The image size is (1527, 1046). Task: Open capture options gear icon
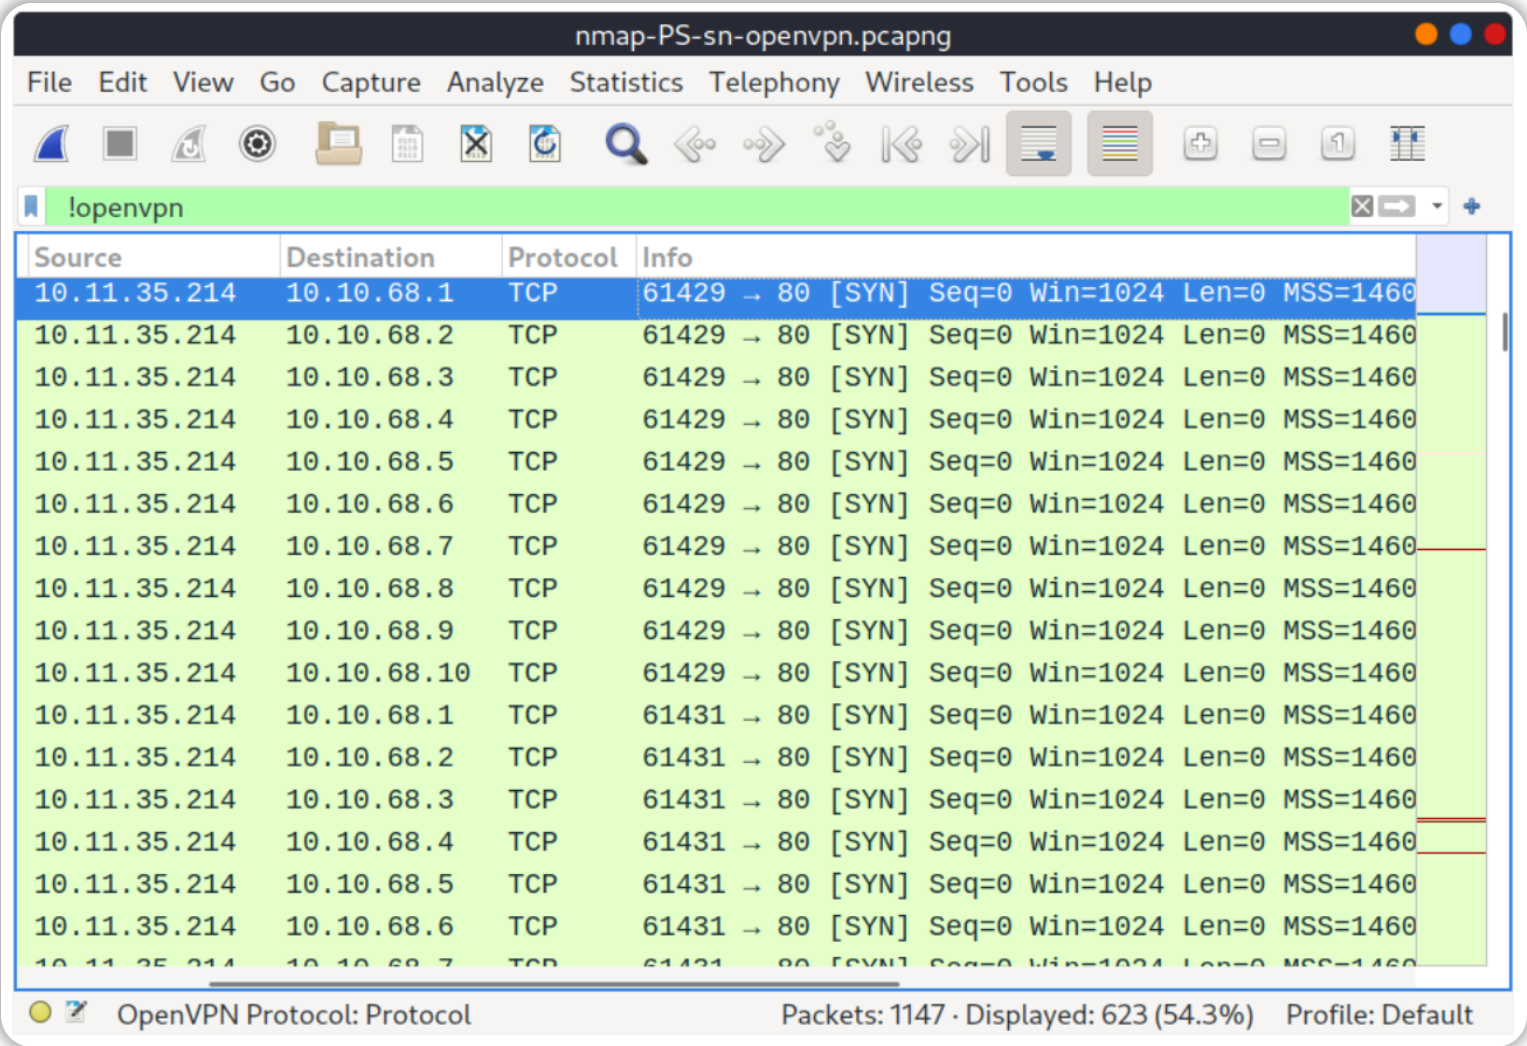257,144
